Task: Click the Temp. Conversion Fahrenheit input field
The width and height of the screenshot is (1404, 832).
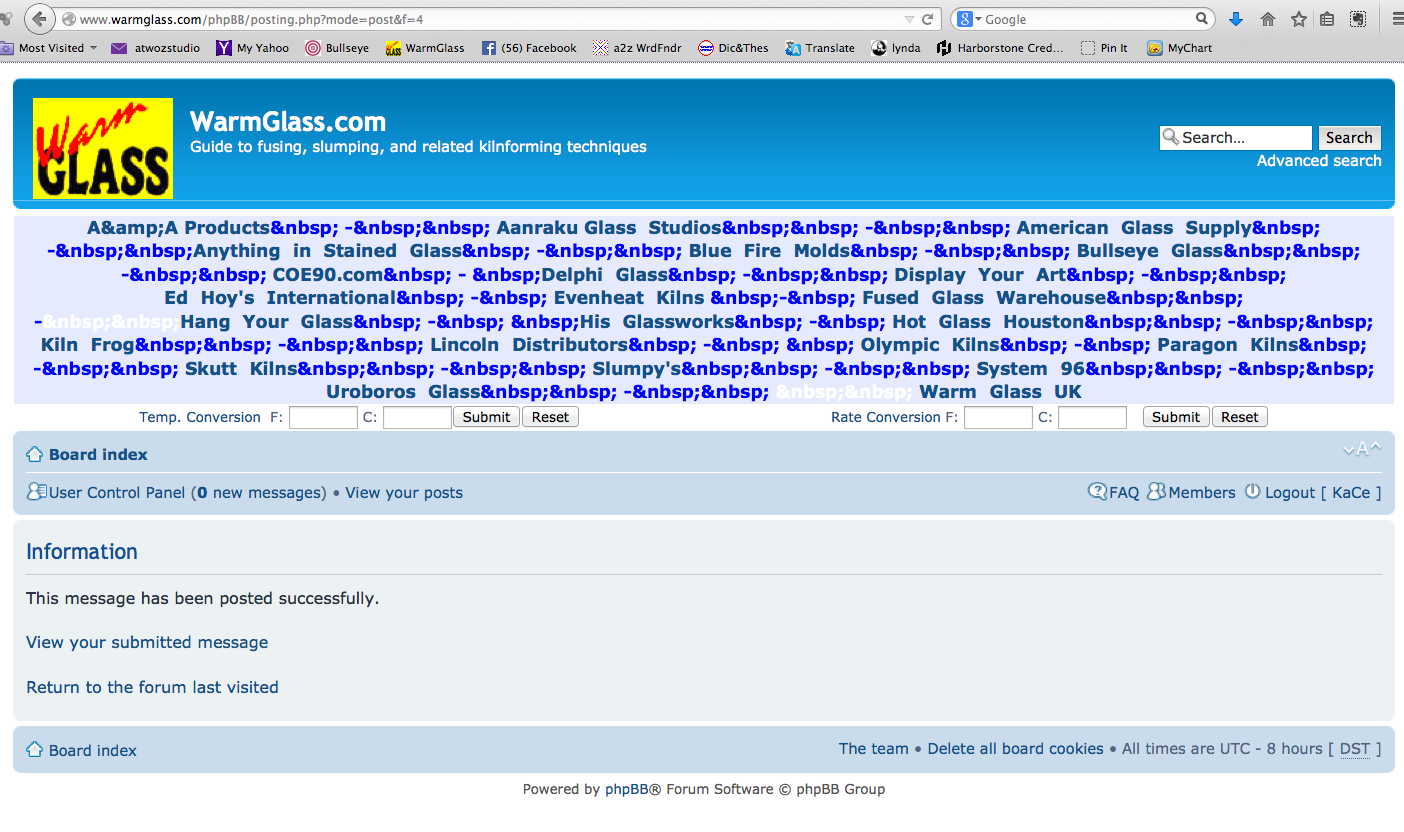Action: (x=323, y=417)
